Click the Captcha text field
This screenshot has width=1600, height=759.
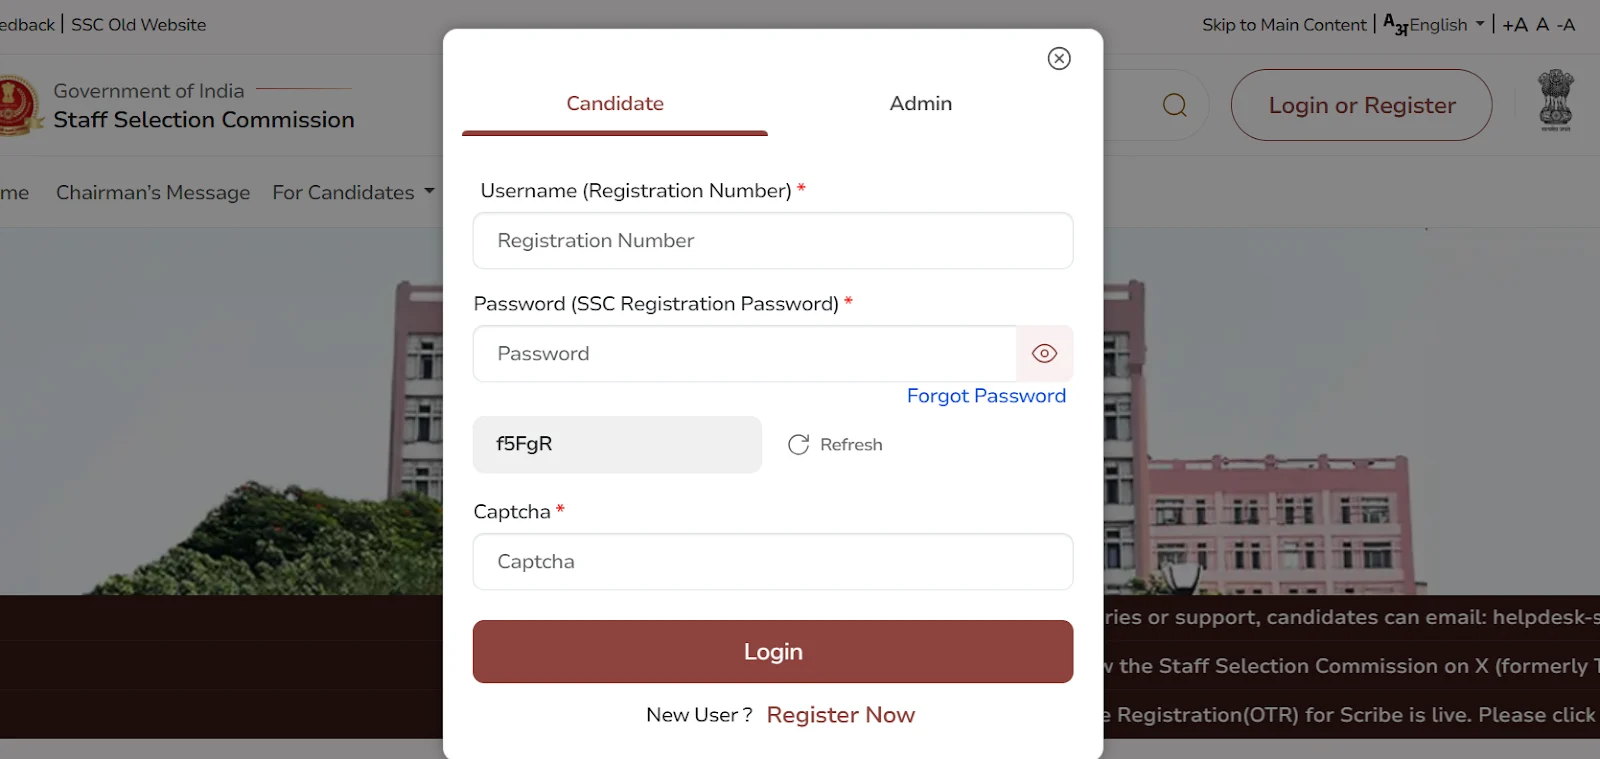coord(772,562)
